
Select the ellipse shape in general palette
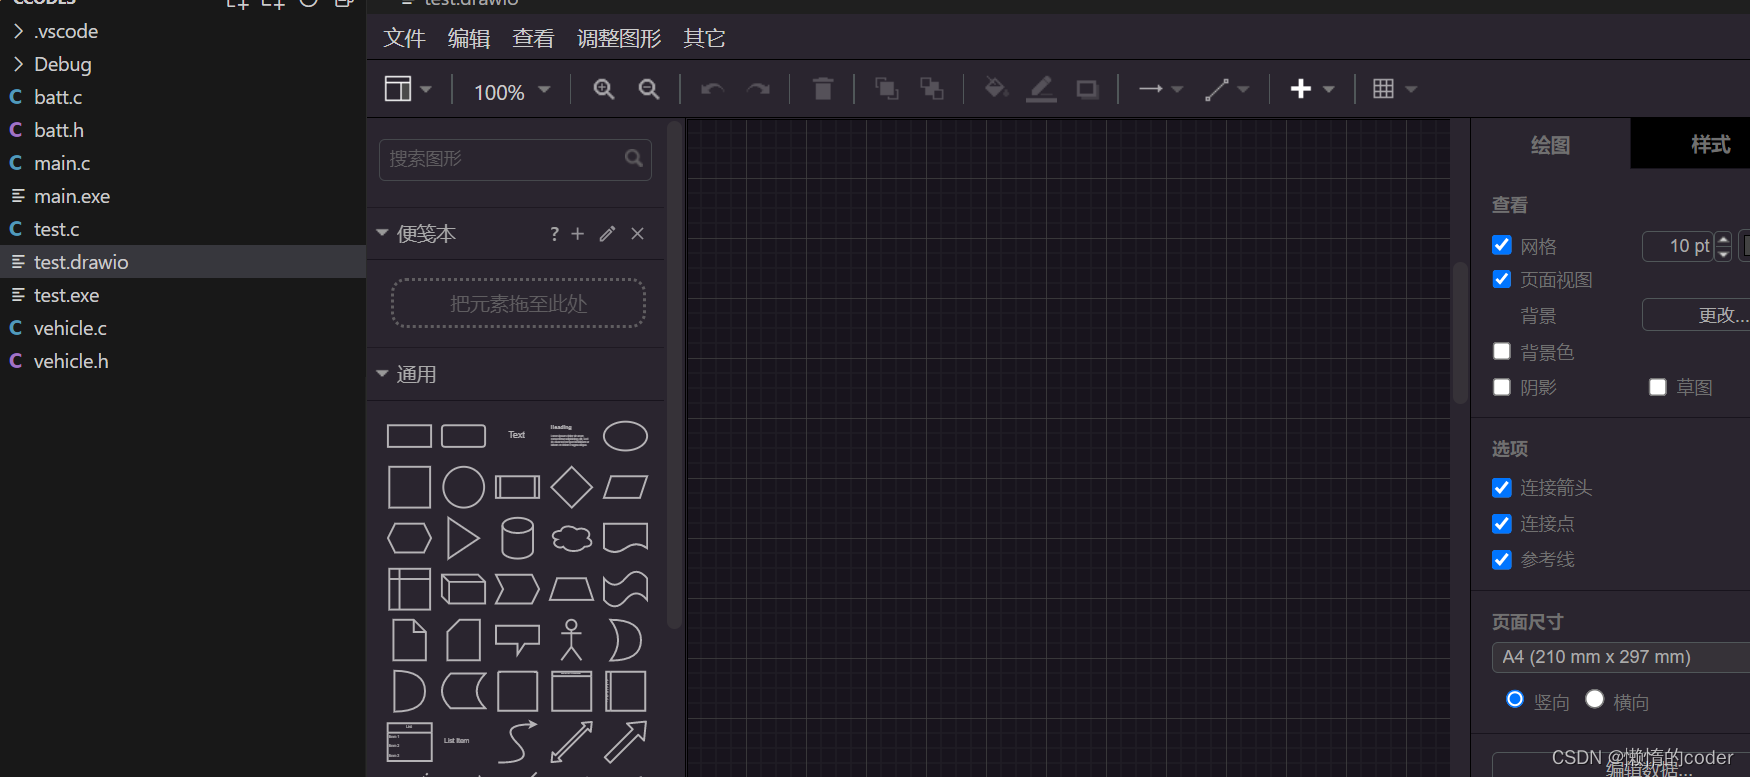[625, 436]
